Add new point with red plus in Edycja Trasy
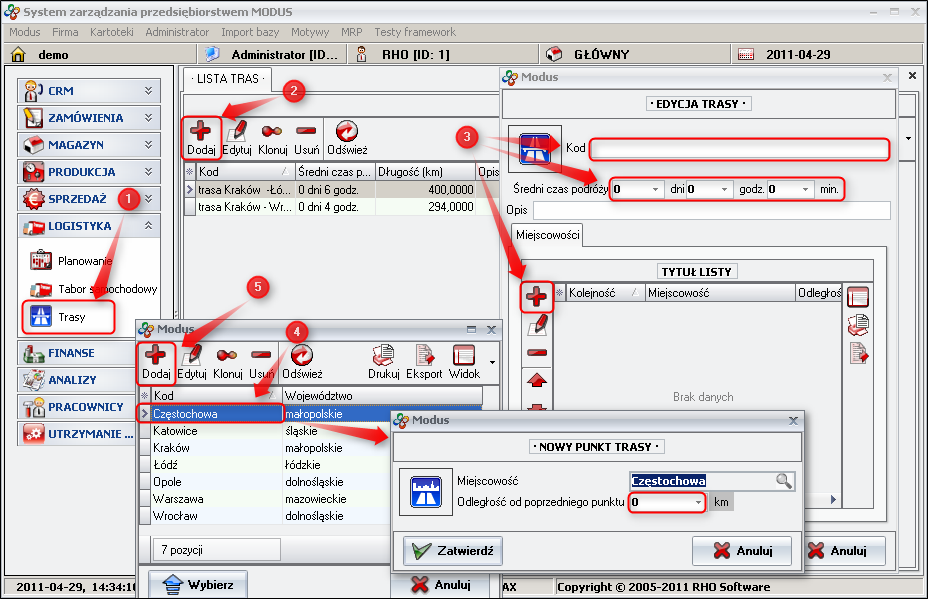Image resolution: width=928 pixels, height=599 pixels. coord(537,296)
